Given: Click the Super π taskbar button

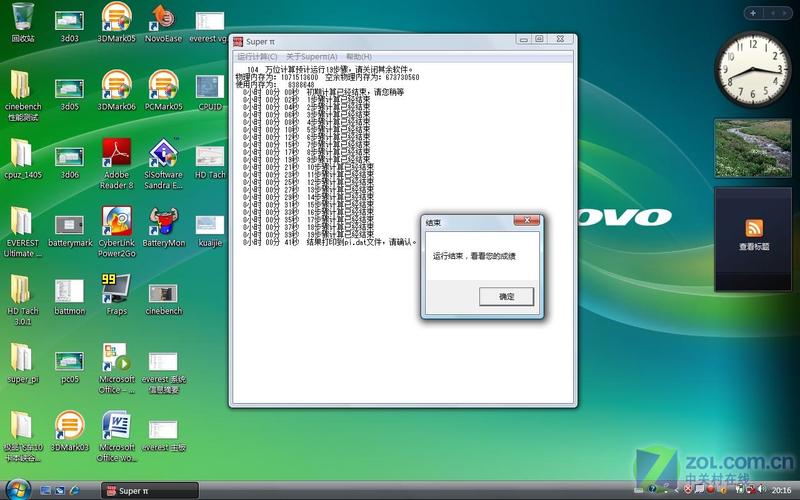Looking at the screenshot, I should tap(149, 491).
